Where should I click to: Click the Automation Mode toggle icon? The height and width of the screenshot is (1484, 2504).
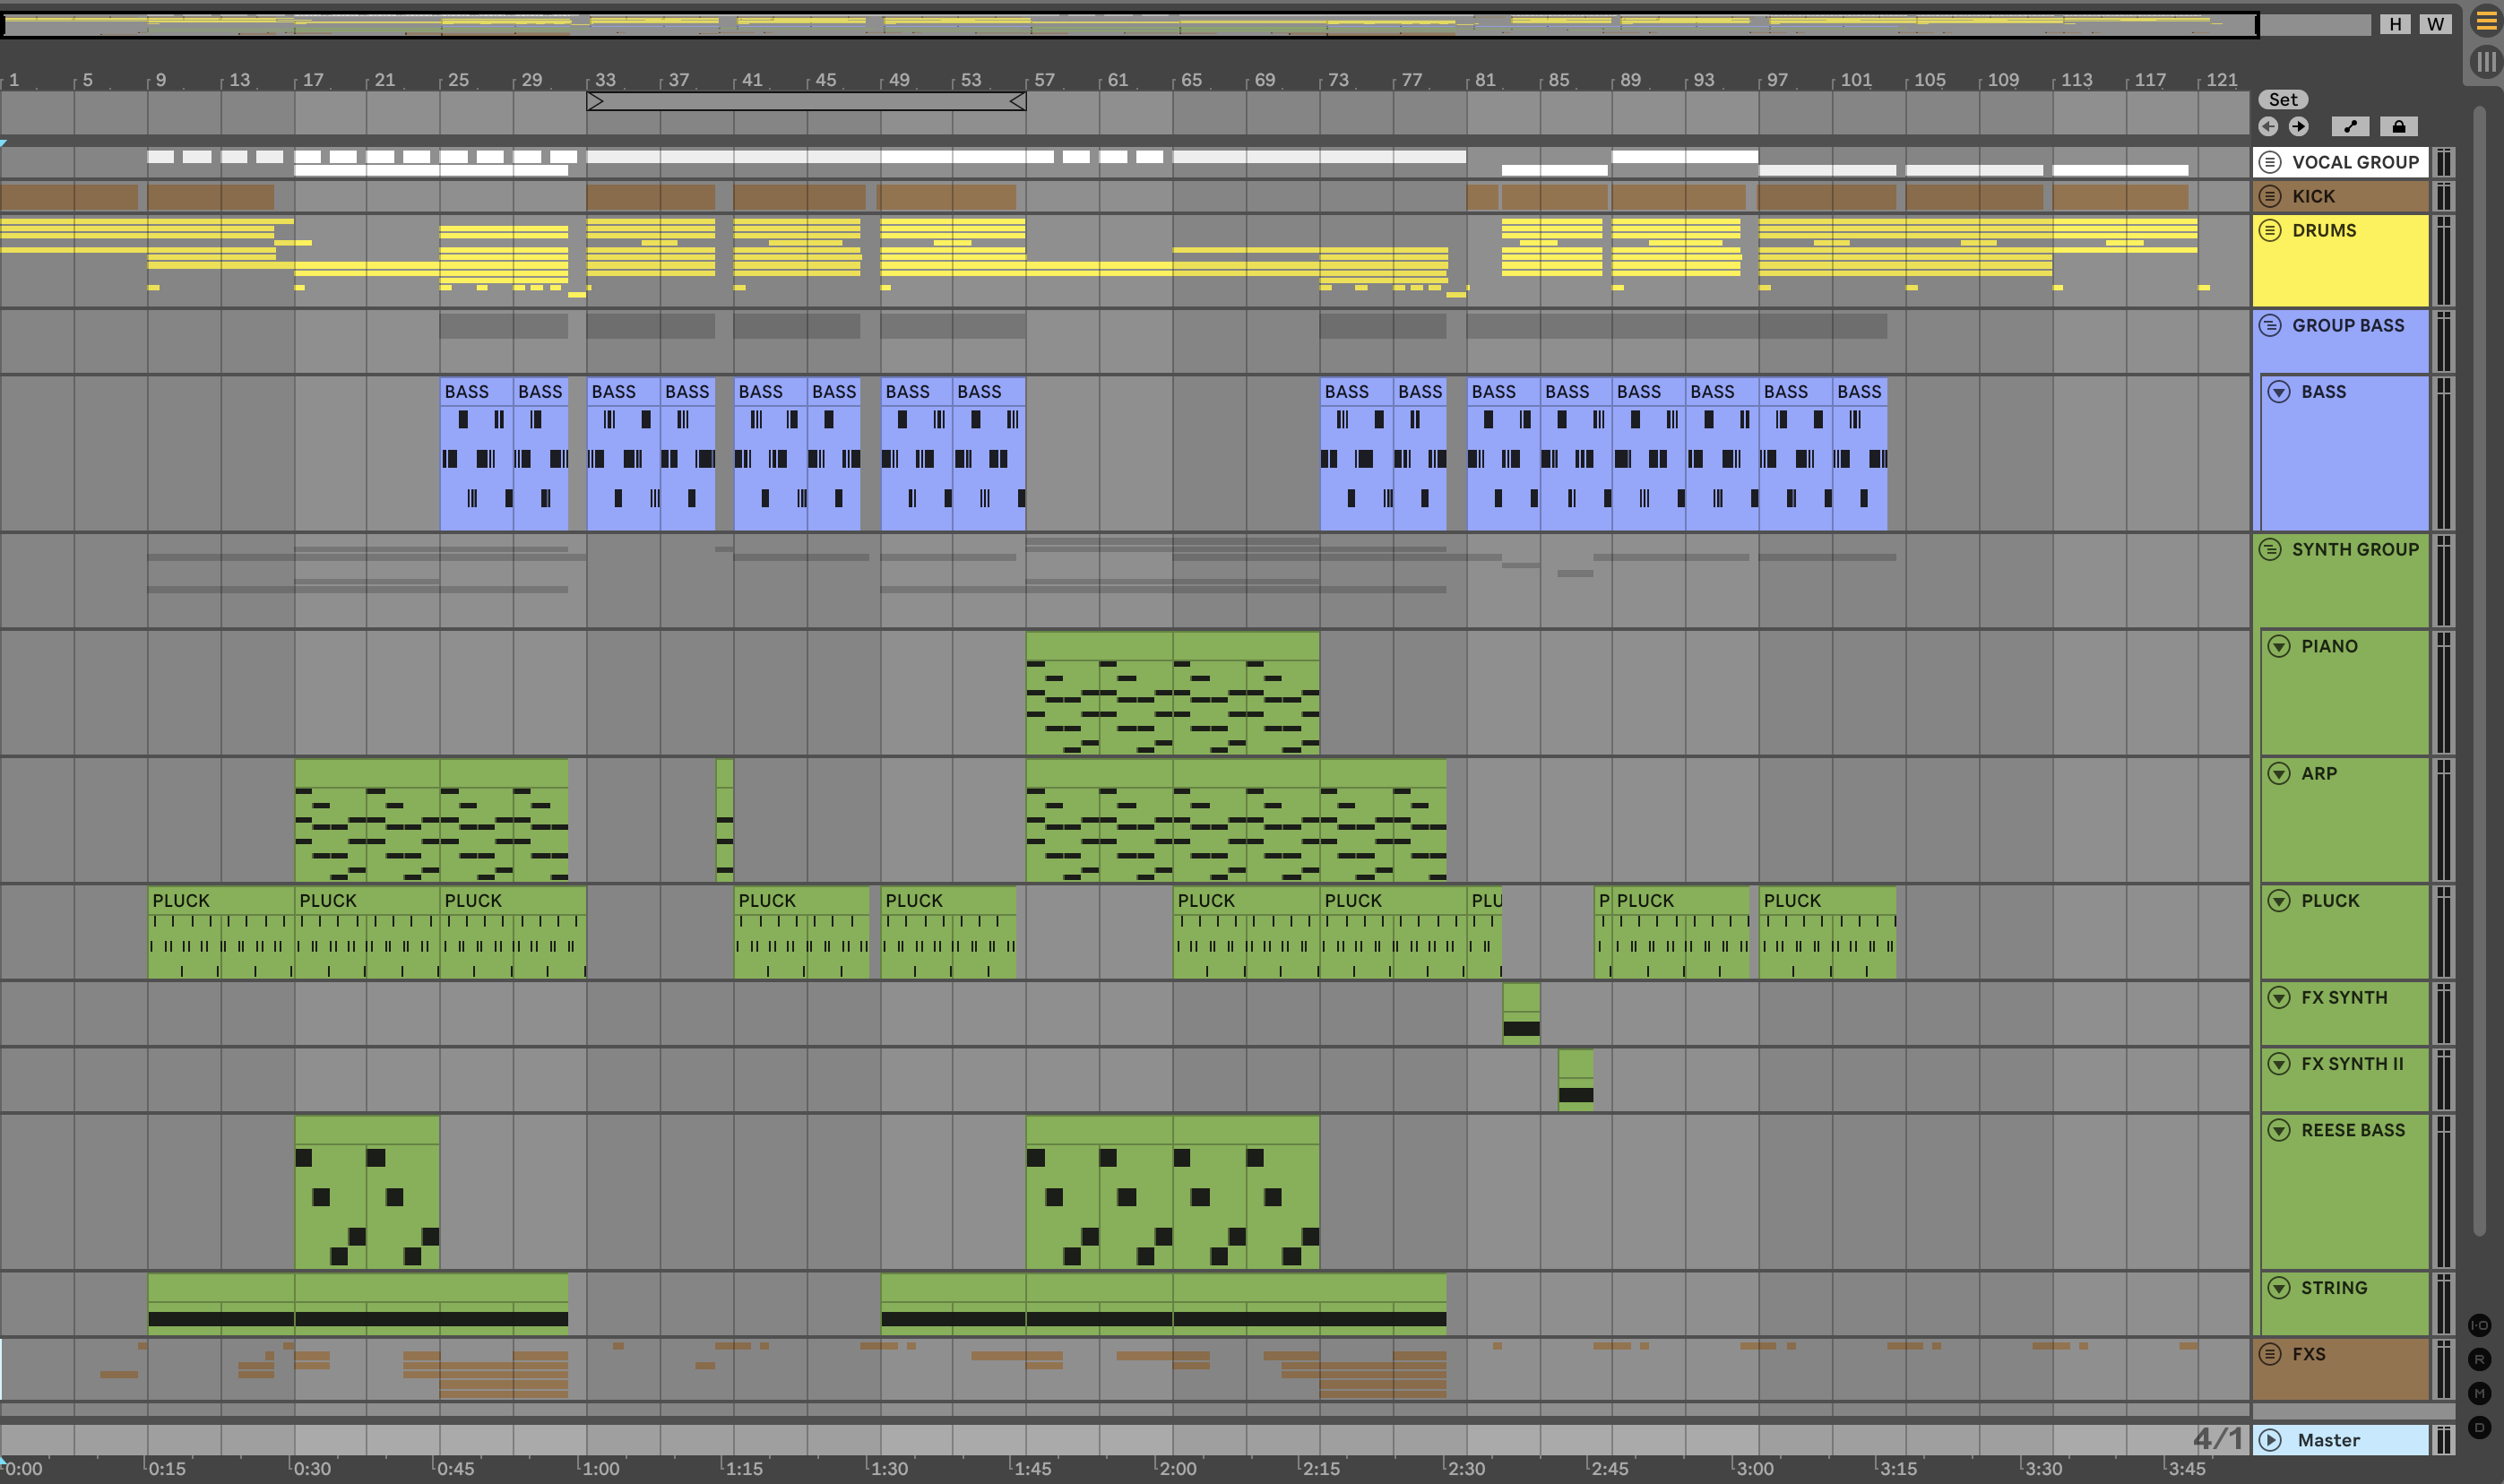click(2350, 126)
